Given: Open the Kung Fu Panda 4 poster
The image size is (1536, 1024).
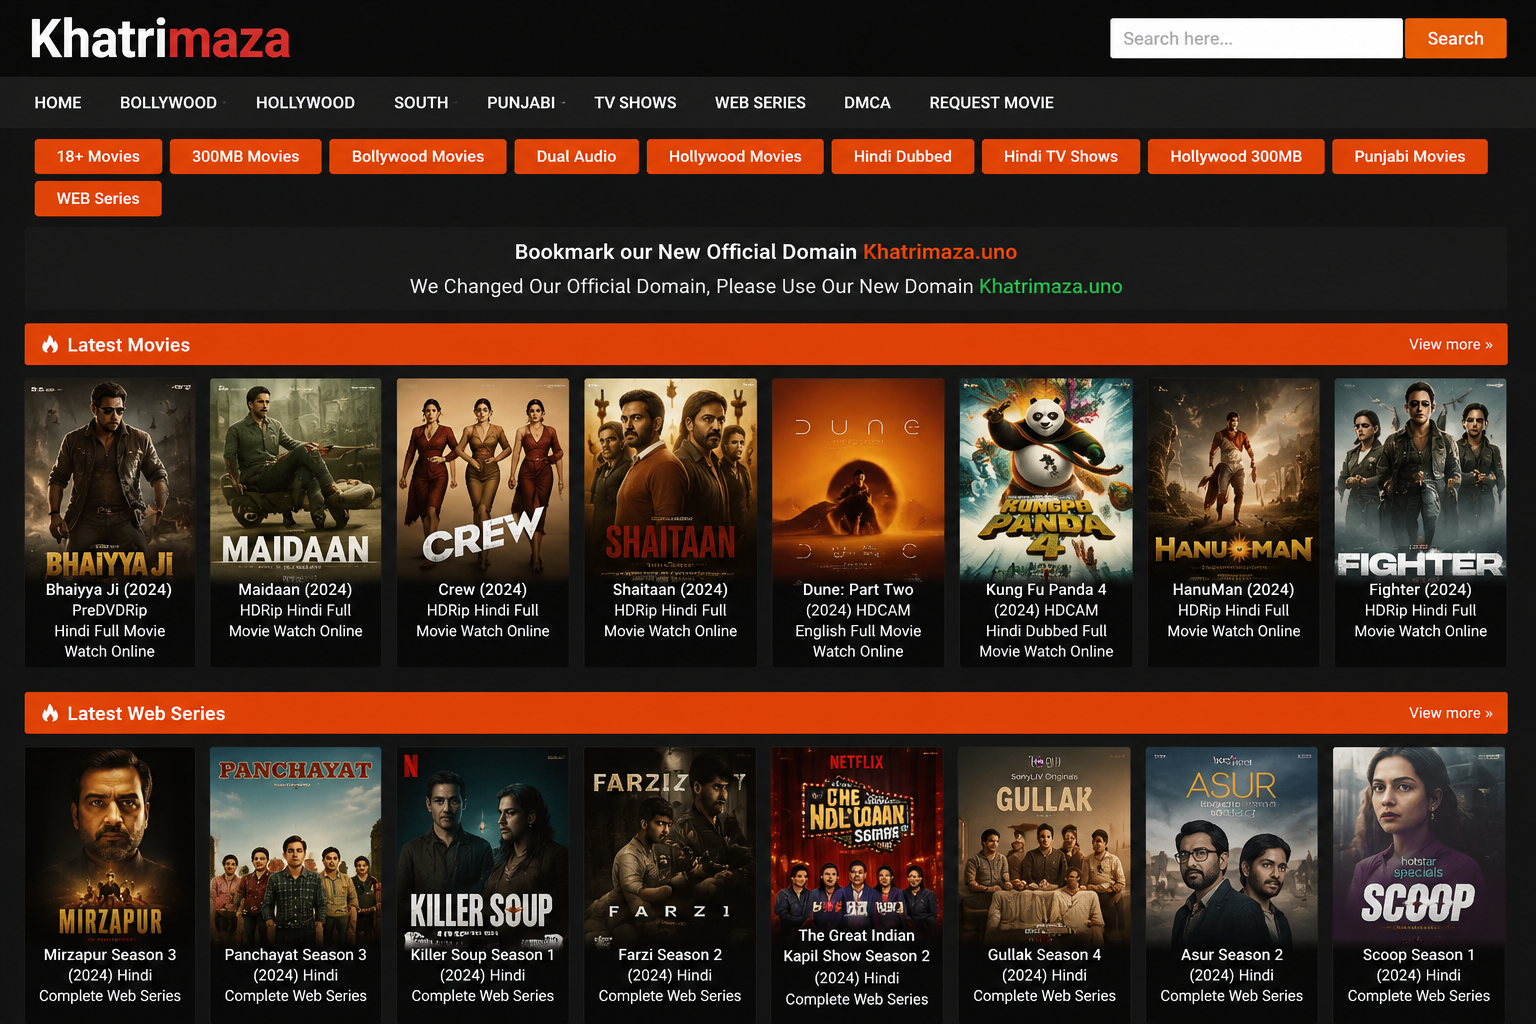Looking at the screenshot, I should click(1046, 479).
